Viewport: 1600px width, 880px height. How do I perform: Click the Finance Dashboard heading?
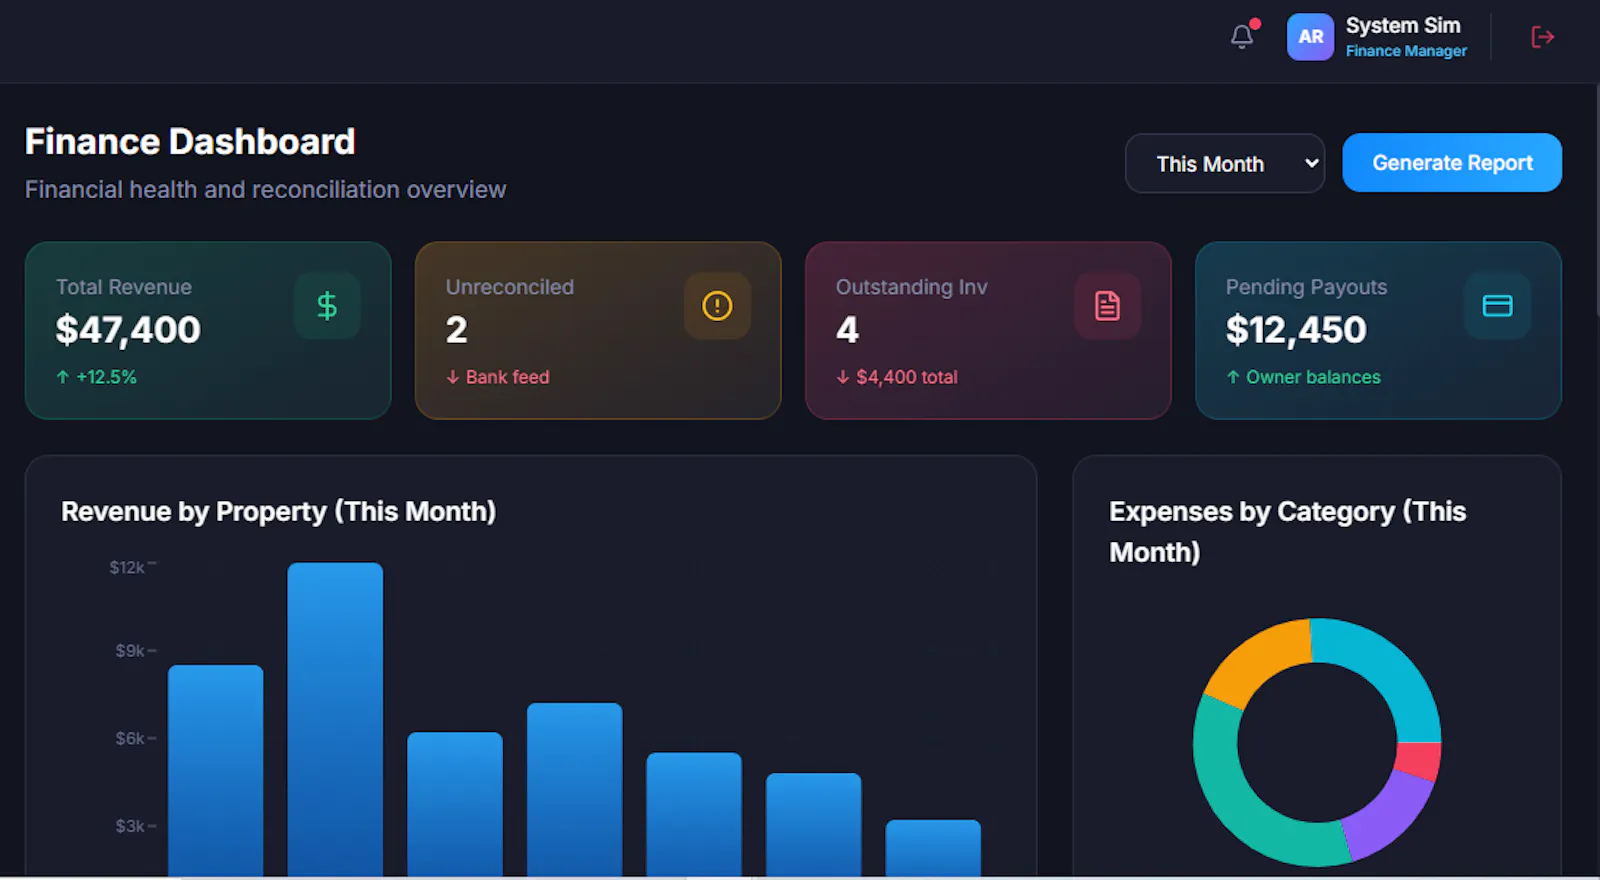click(x=190, y=142)
